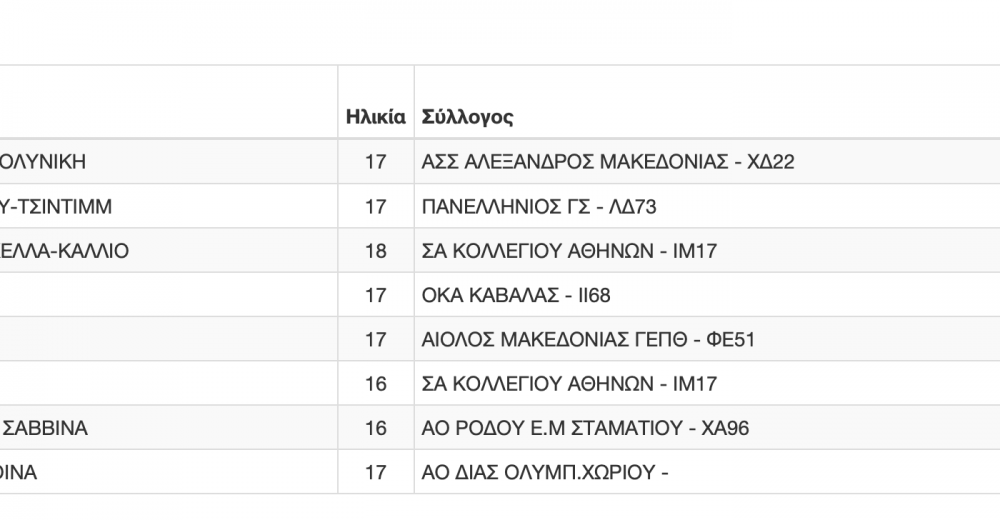Click age 17 in ΑΛΕΞΑΝΔΡΟΣ ΜΑΚΕΔΟΝΙΑΣ row
Viewport: 1000px width, 520px height.
(x=376, y=161)
